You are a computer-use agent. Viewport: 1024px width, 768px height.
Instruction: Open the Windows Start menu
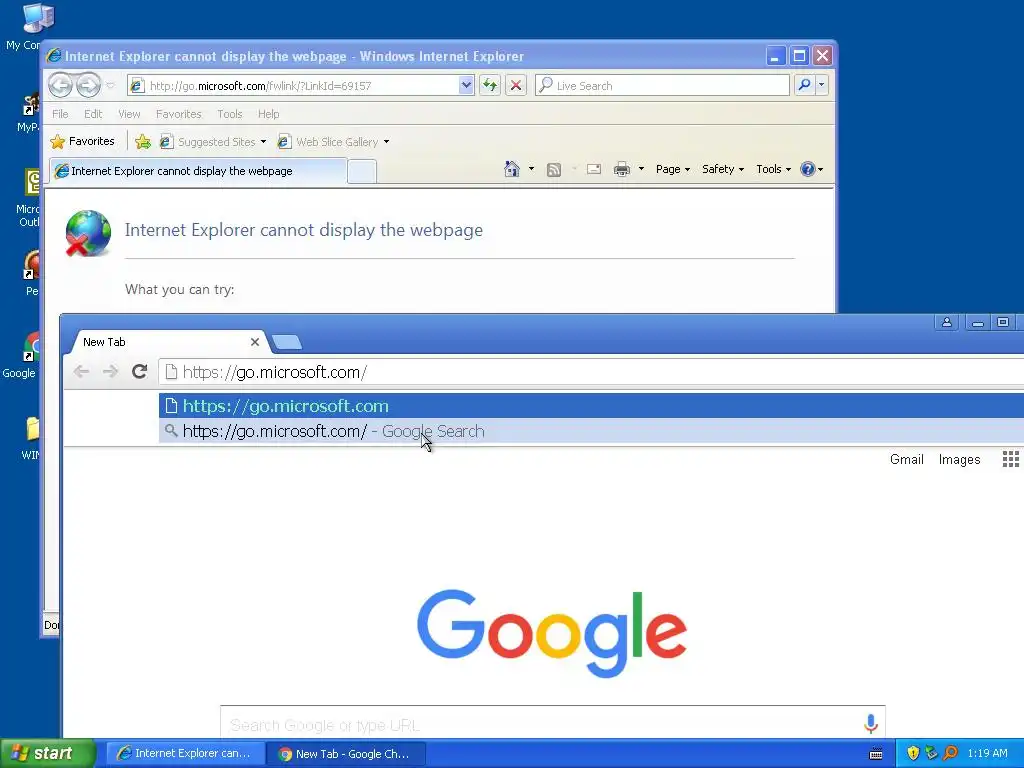[x=47, y=754]
